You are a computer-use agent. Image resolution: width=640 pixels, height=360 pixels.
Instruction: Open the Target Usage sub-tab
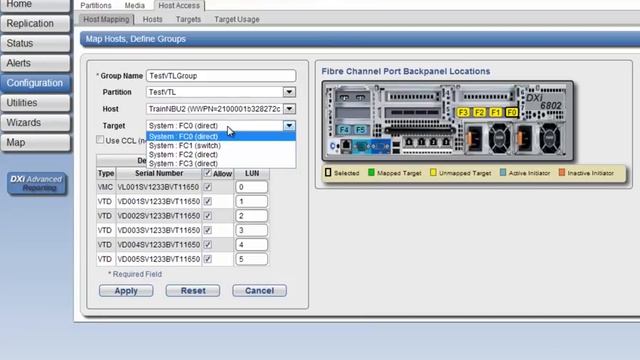pos(237,19)
